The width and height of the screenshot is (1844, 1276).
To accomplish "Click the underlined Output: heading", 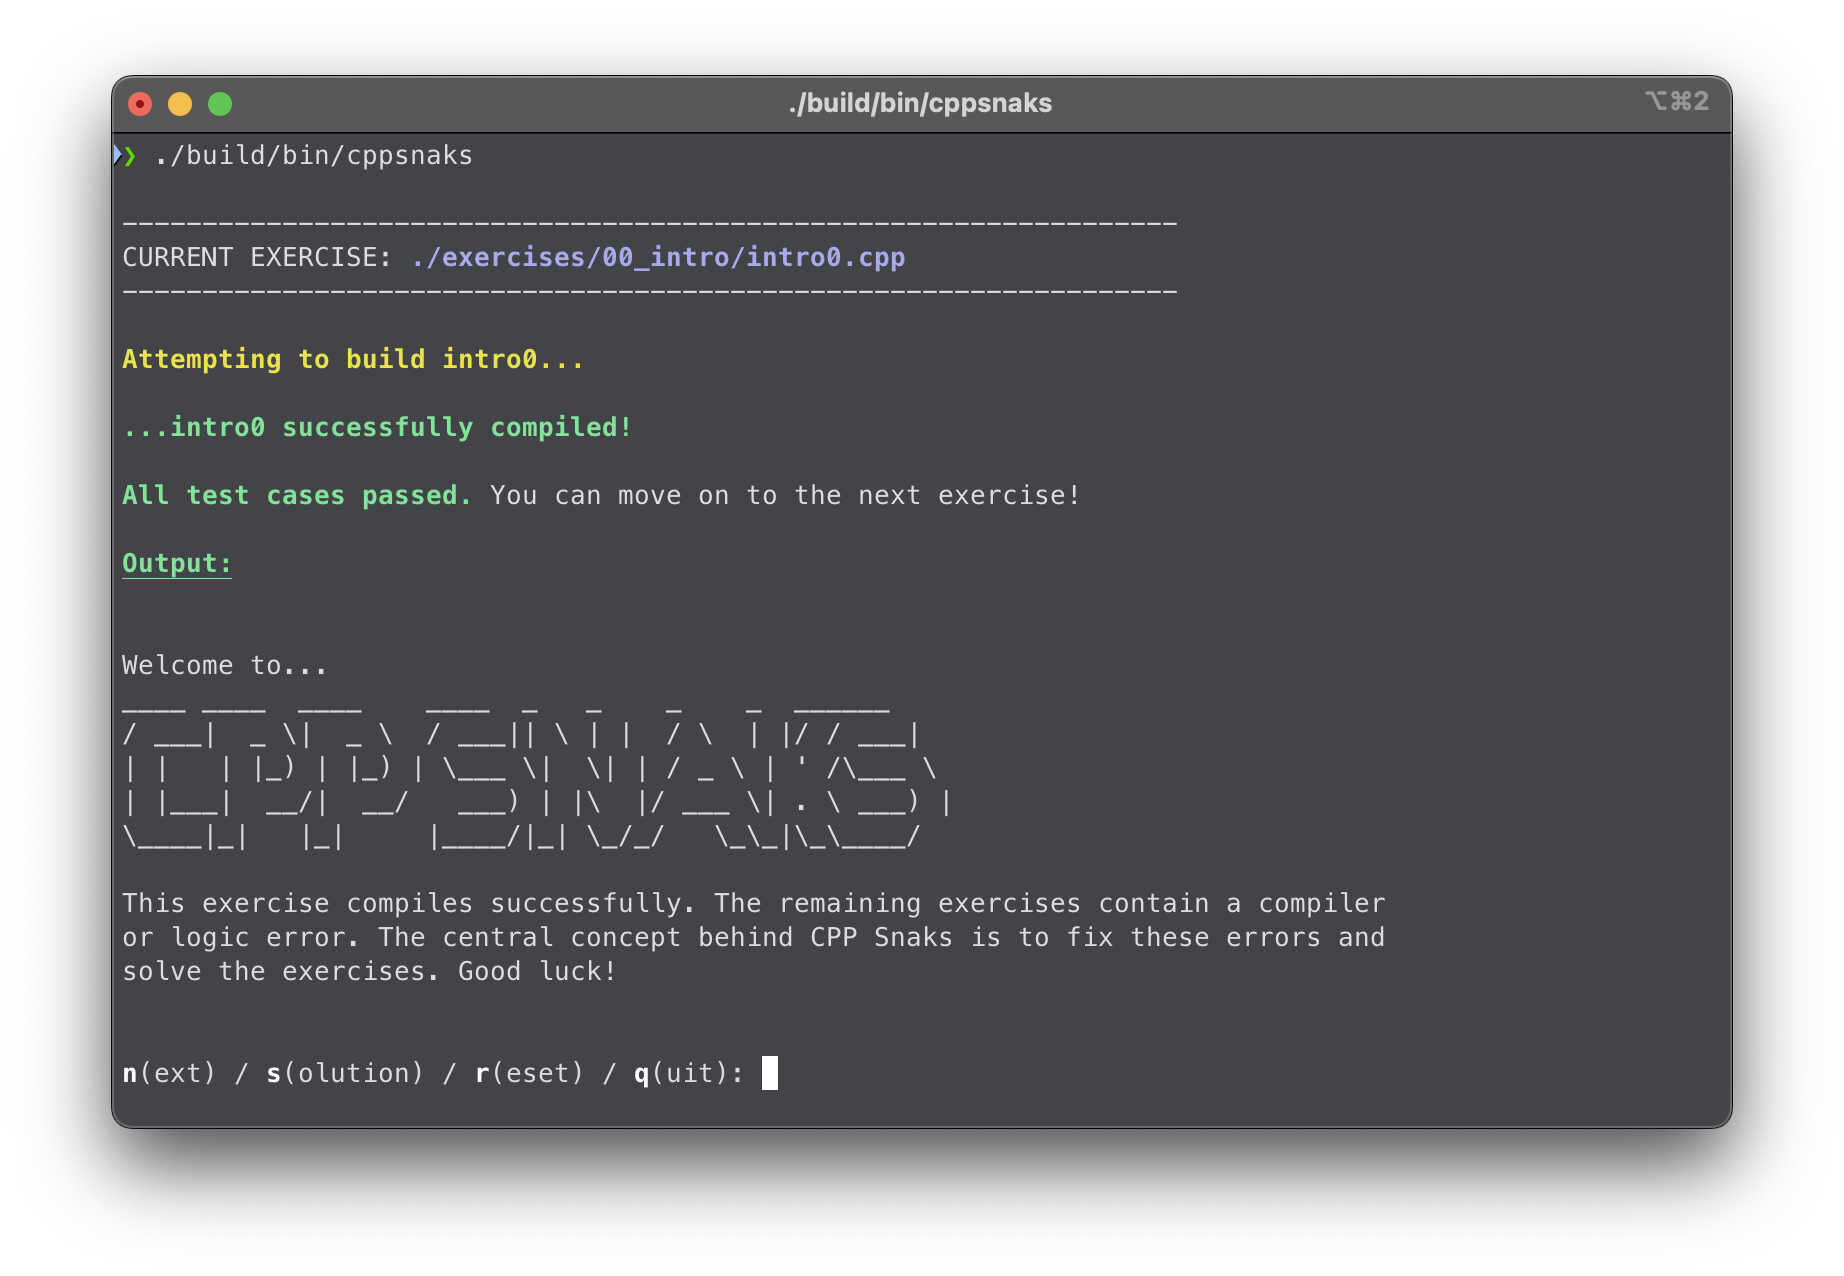I will tap(177, 564).
